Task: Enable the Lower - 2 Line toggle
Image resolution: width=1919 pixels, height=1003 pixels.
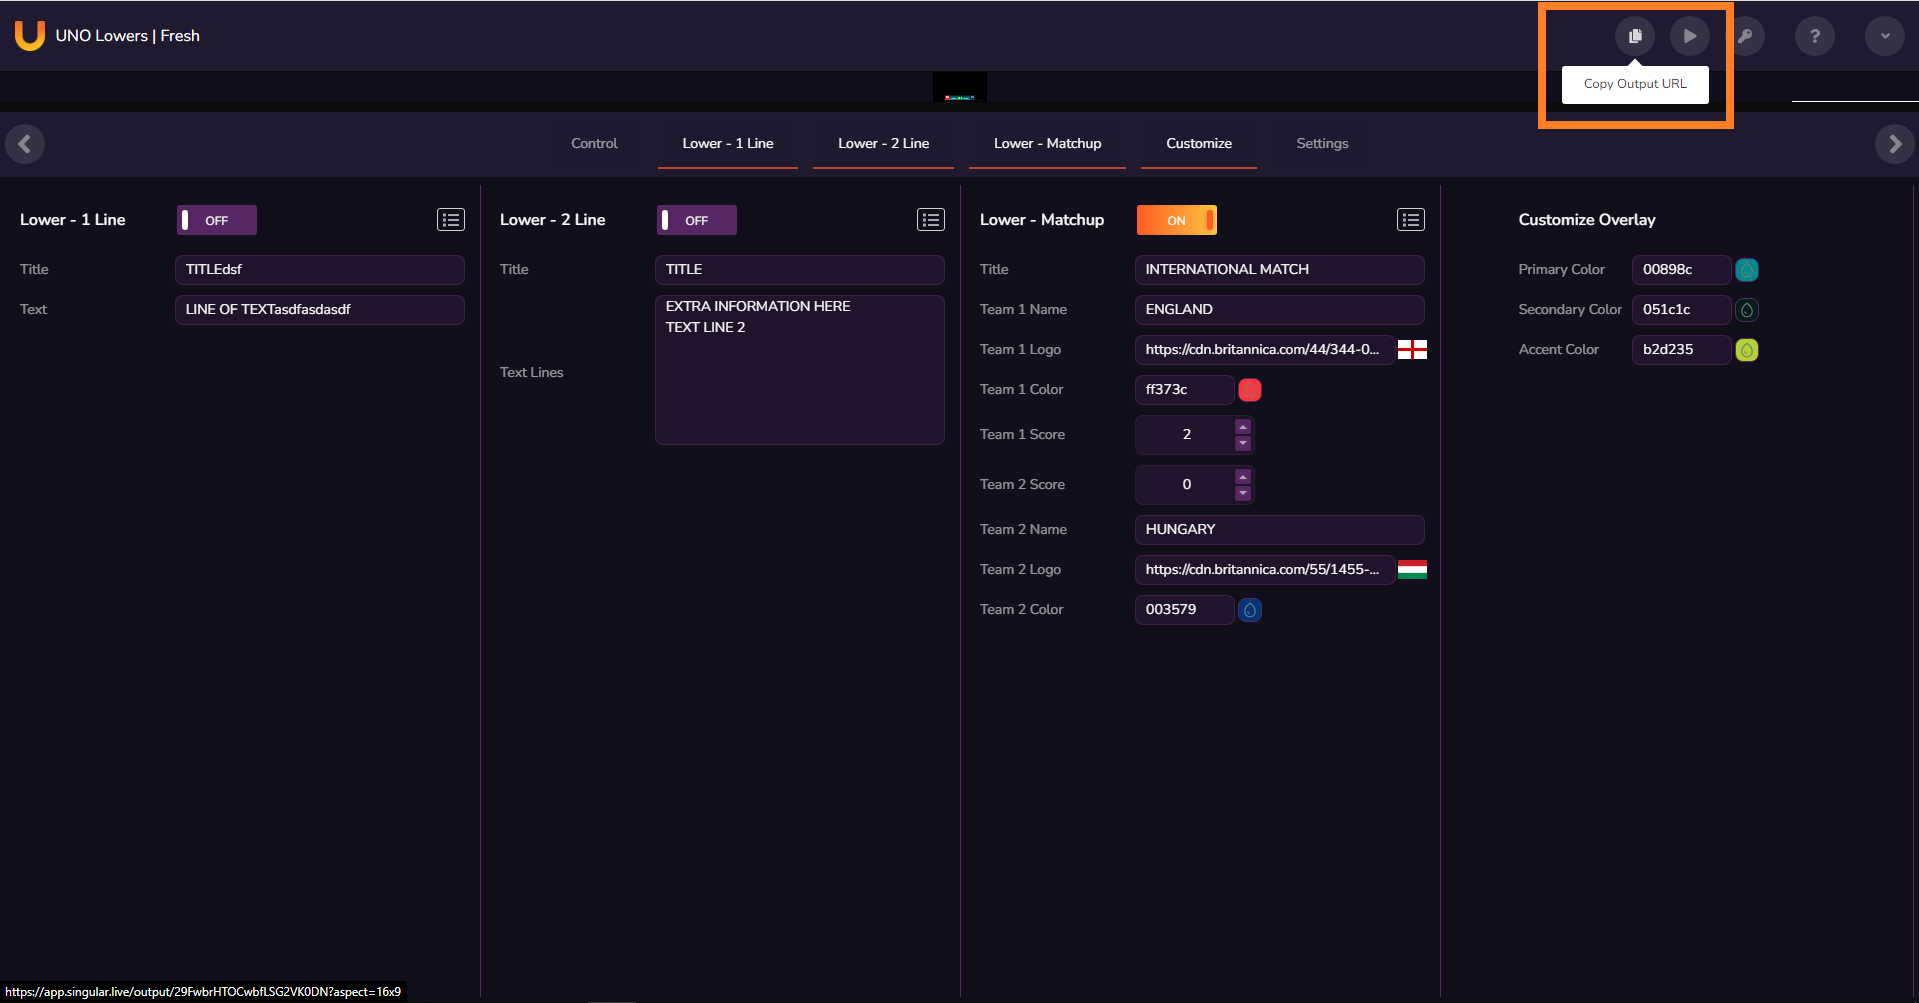Action: tap(696, 220)
